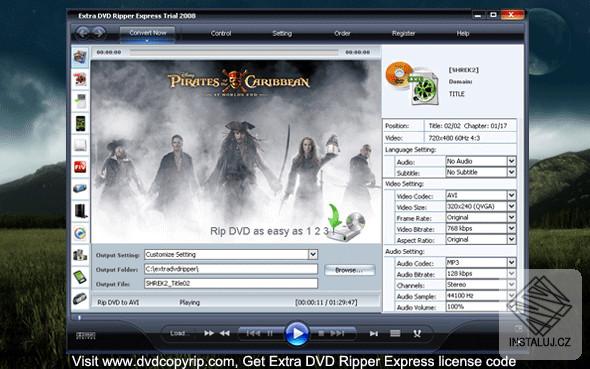Click the 'Title: 02/02 Chapter: 01/17' position value
590x369 pixels.
coord(468,126)
